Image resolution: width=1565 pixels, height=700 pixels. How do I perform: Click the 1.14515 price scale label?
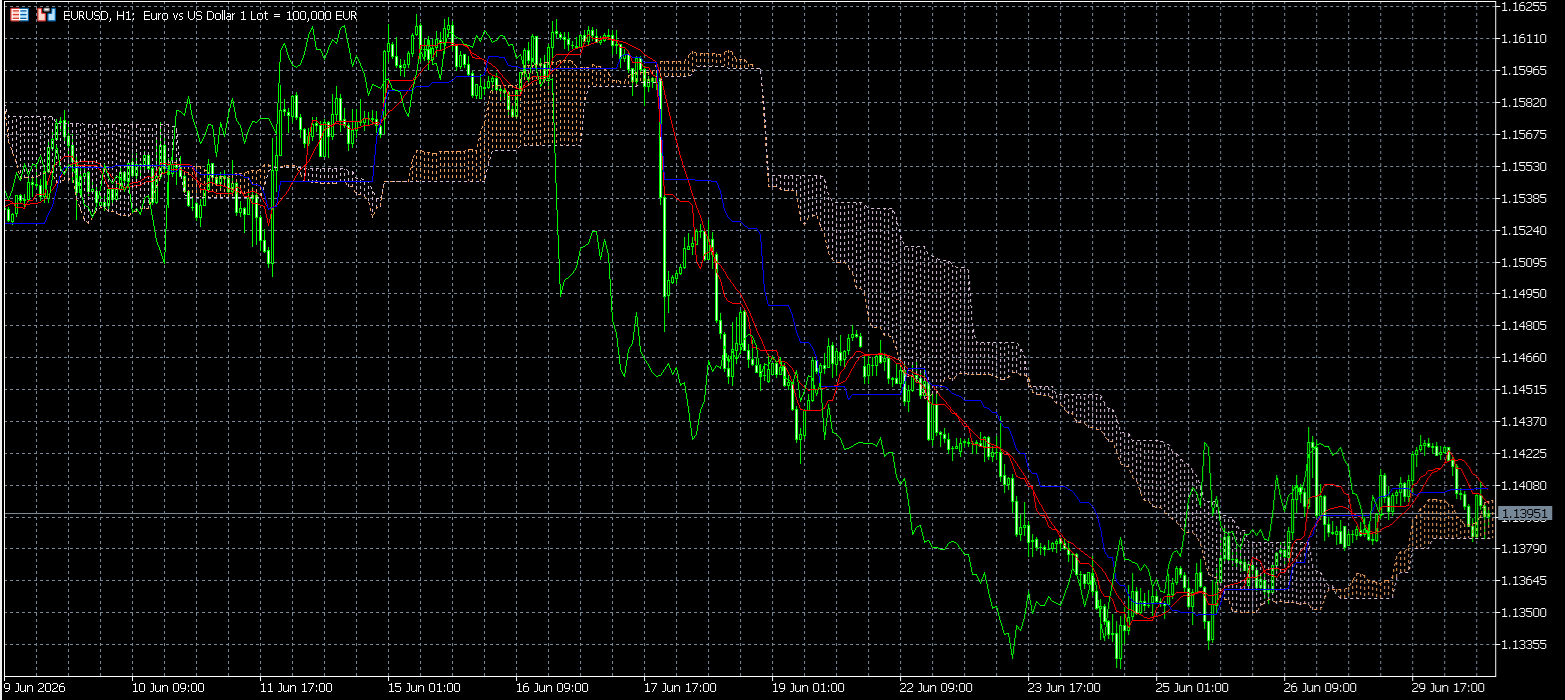pos(1525,389)
